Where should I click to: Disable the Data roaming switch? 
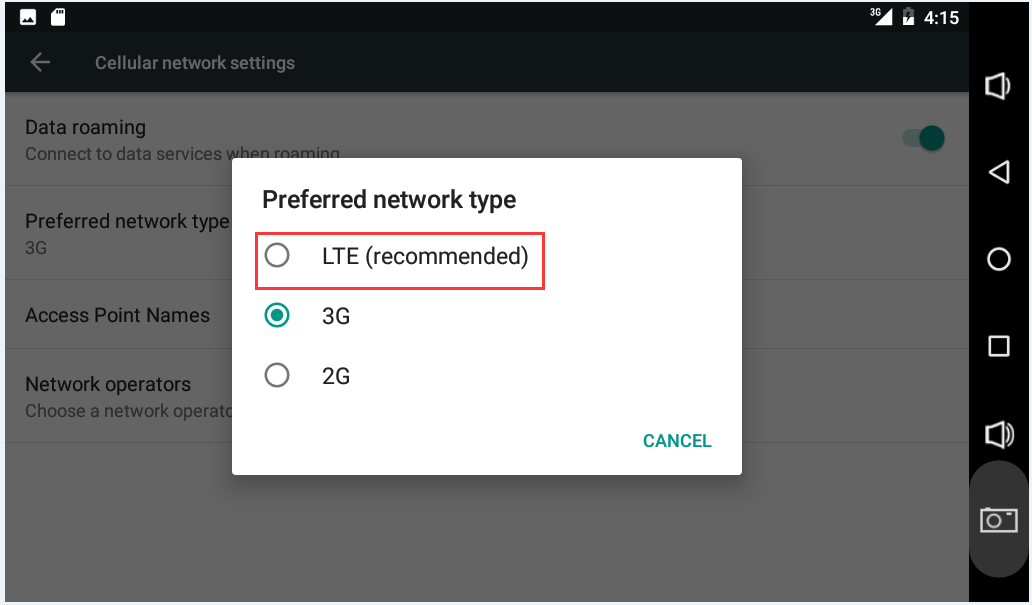tap(921, 138)
